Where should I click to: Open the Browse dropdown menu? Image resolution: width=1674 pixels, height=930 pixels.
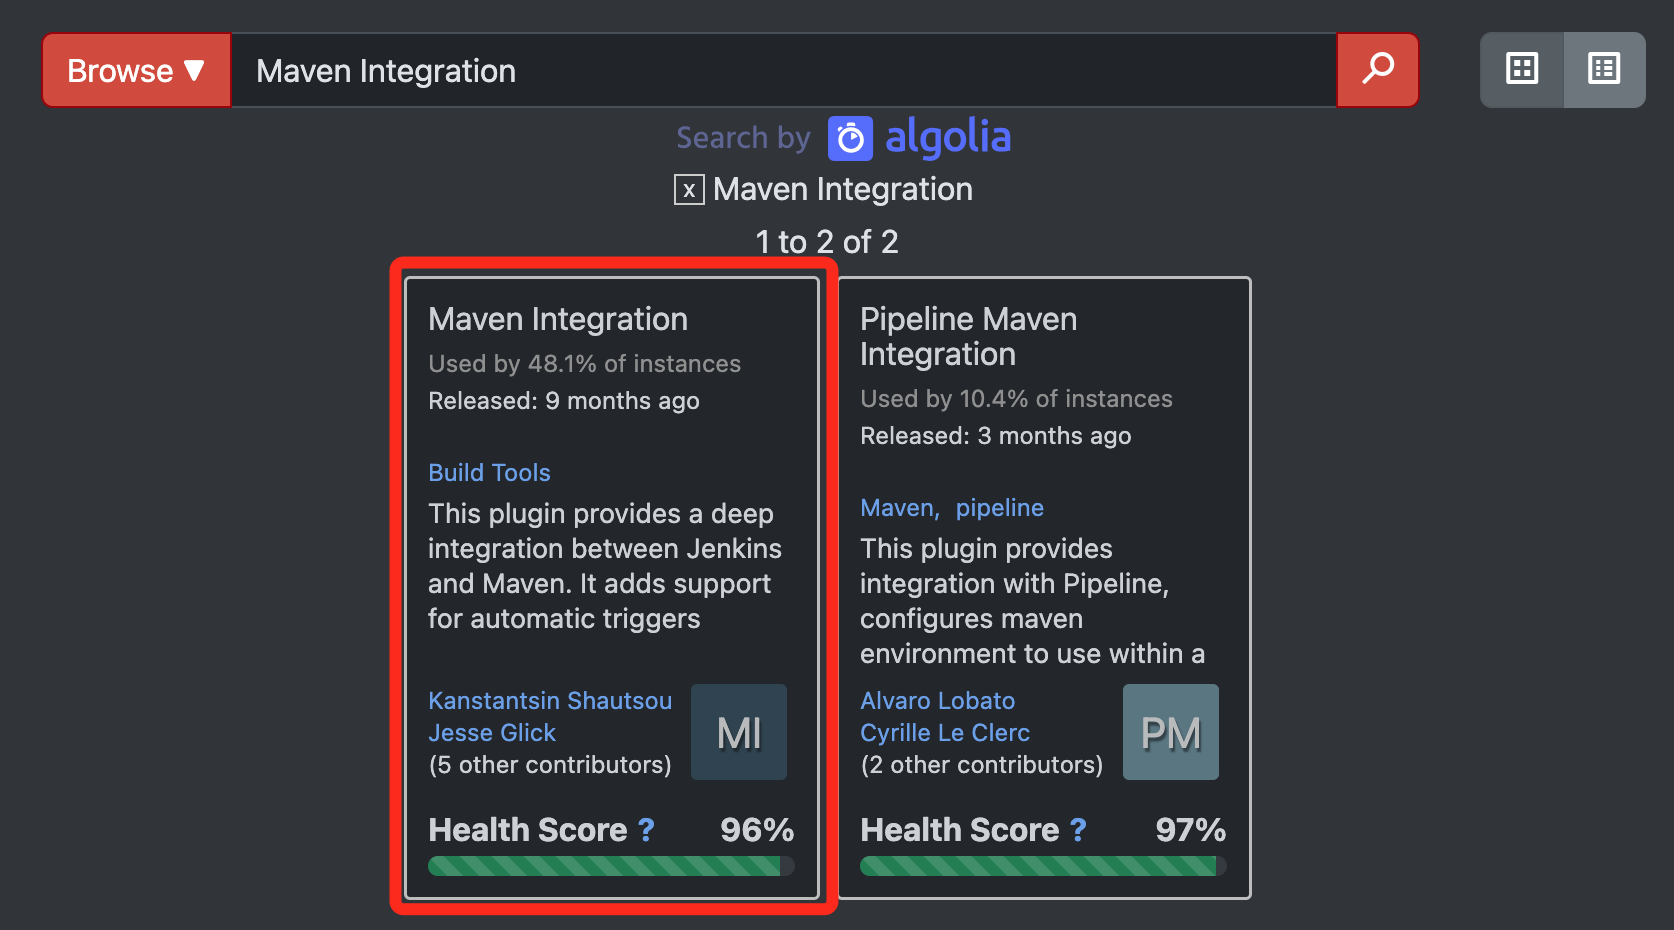coord(136,70)
